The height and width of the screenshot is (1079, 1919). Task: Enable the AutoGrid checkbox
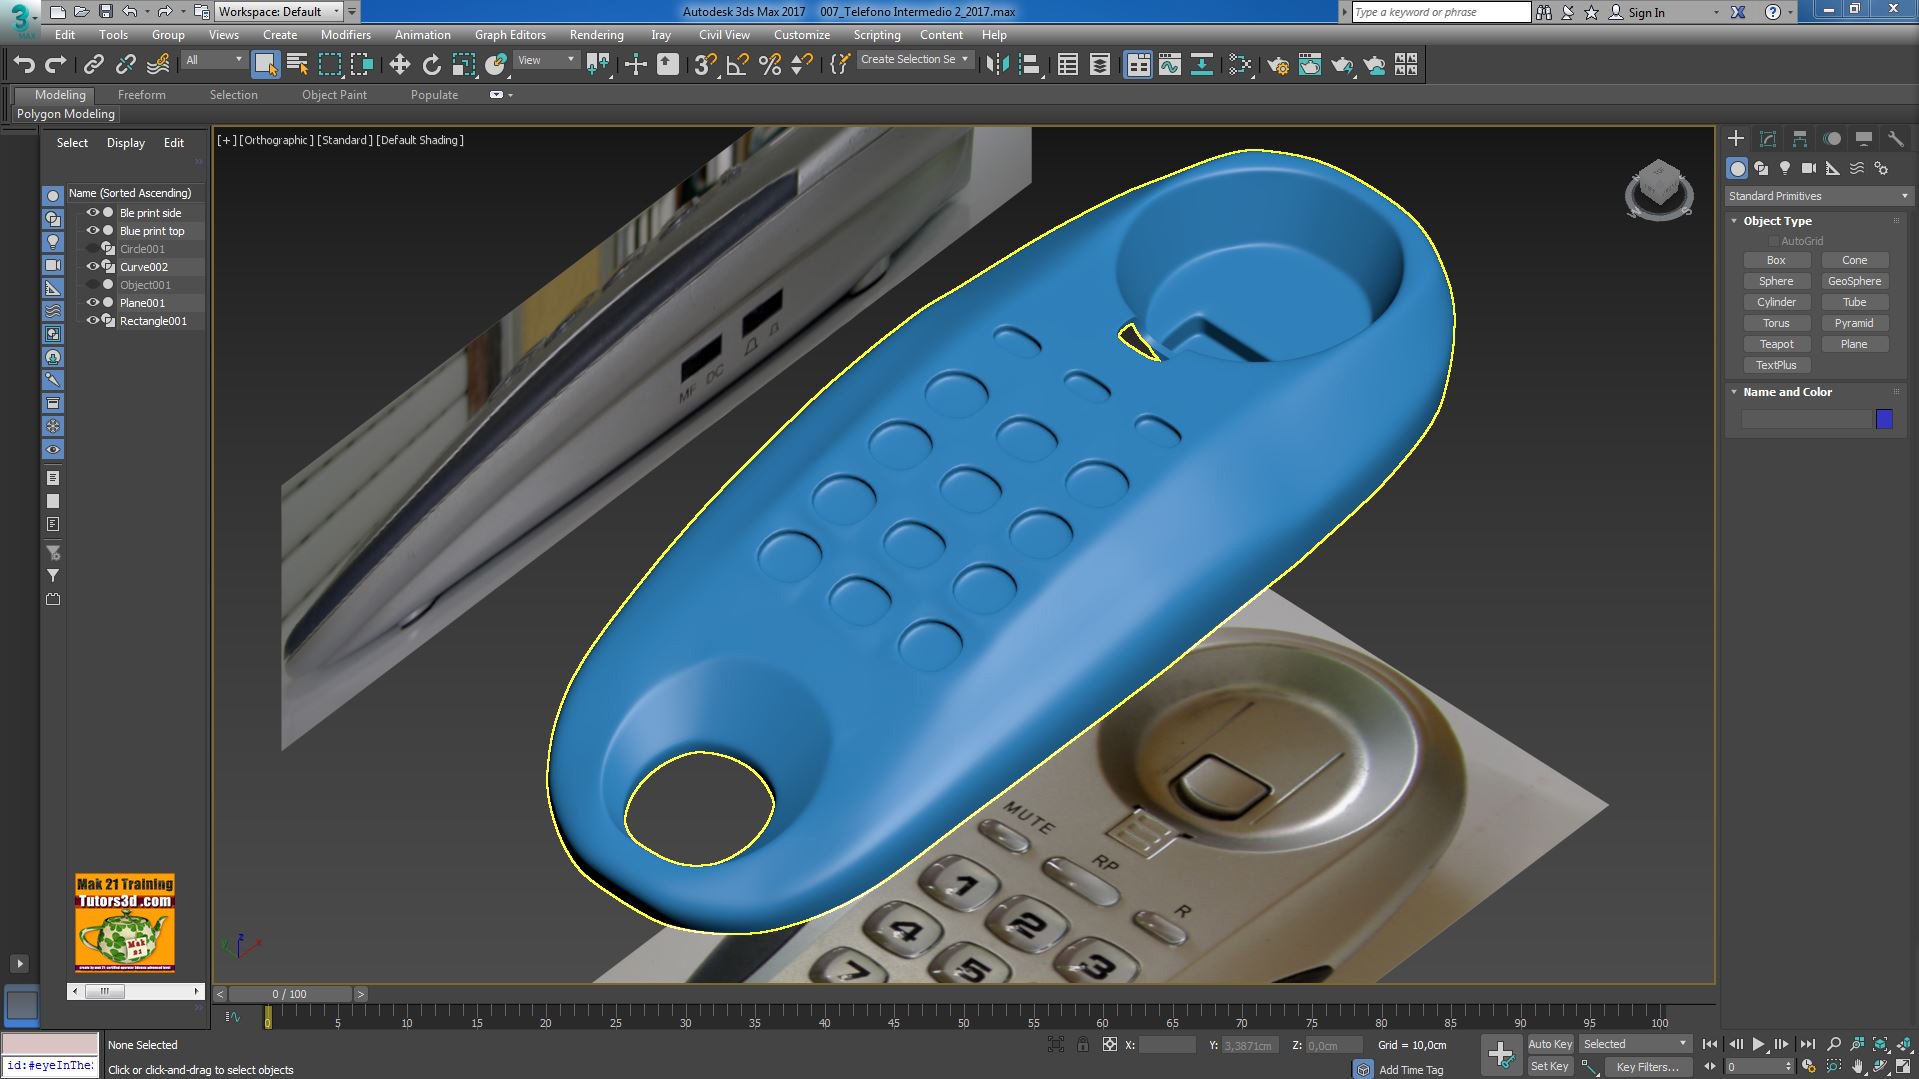[1774, 240]
